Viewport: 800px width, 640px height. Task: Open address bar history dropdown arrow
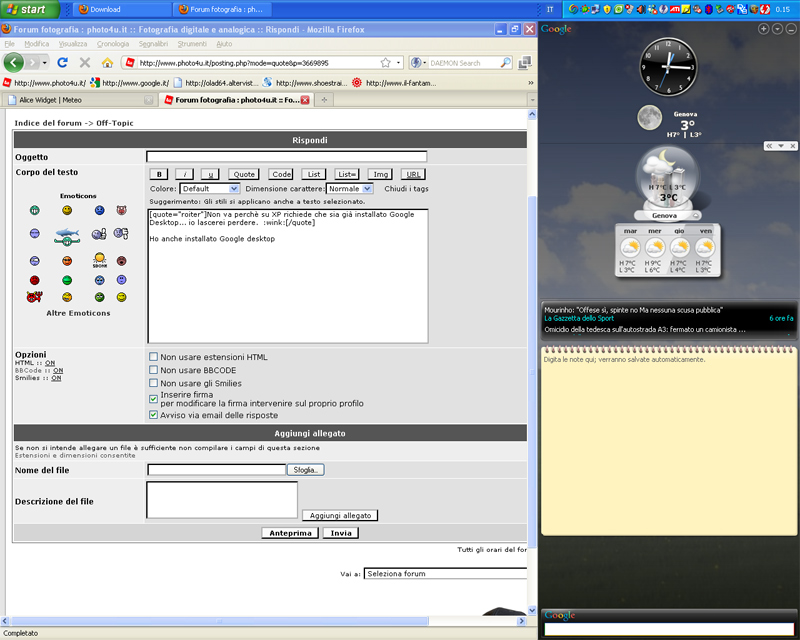(x=398, y=63)
